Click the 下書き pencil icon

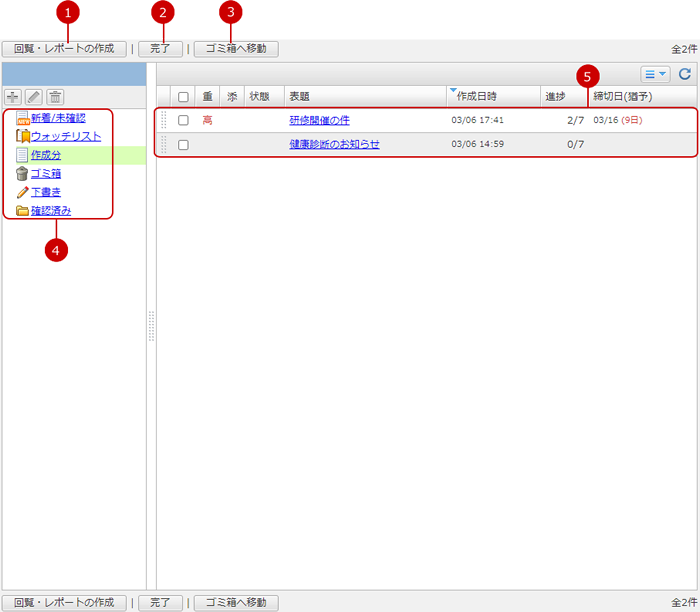(x=22, y=192)
